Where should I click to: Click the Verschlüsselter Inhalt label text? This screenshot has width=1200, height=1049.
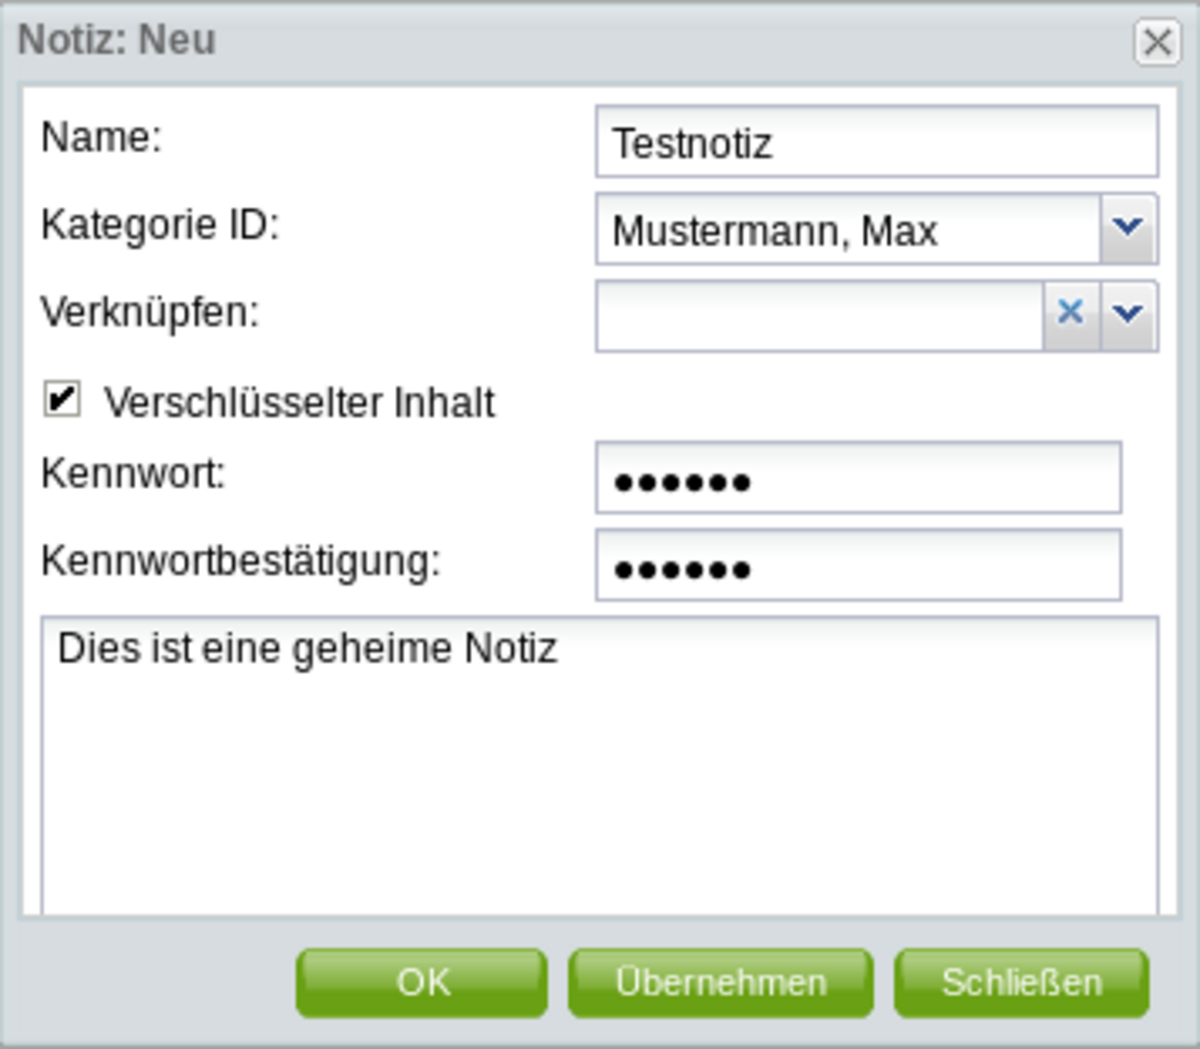(299, 403)
